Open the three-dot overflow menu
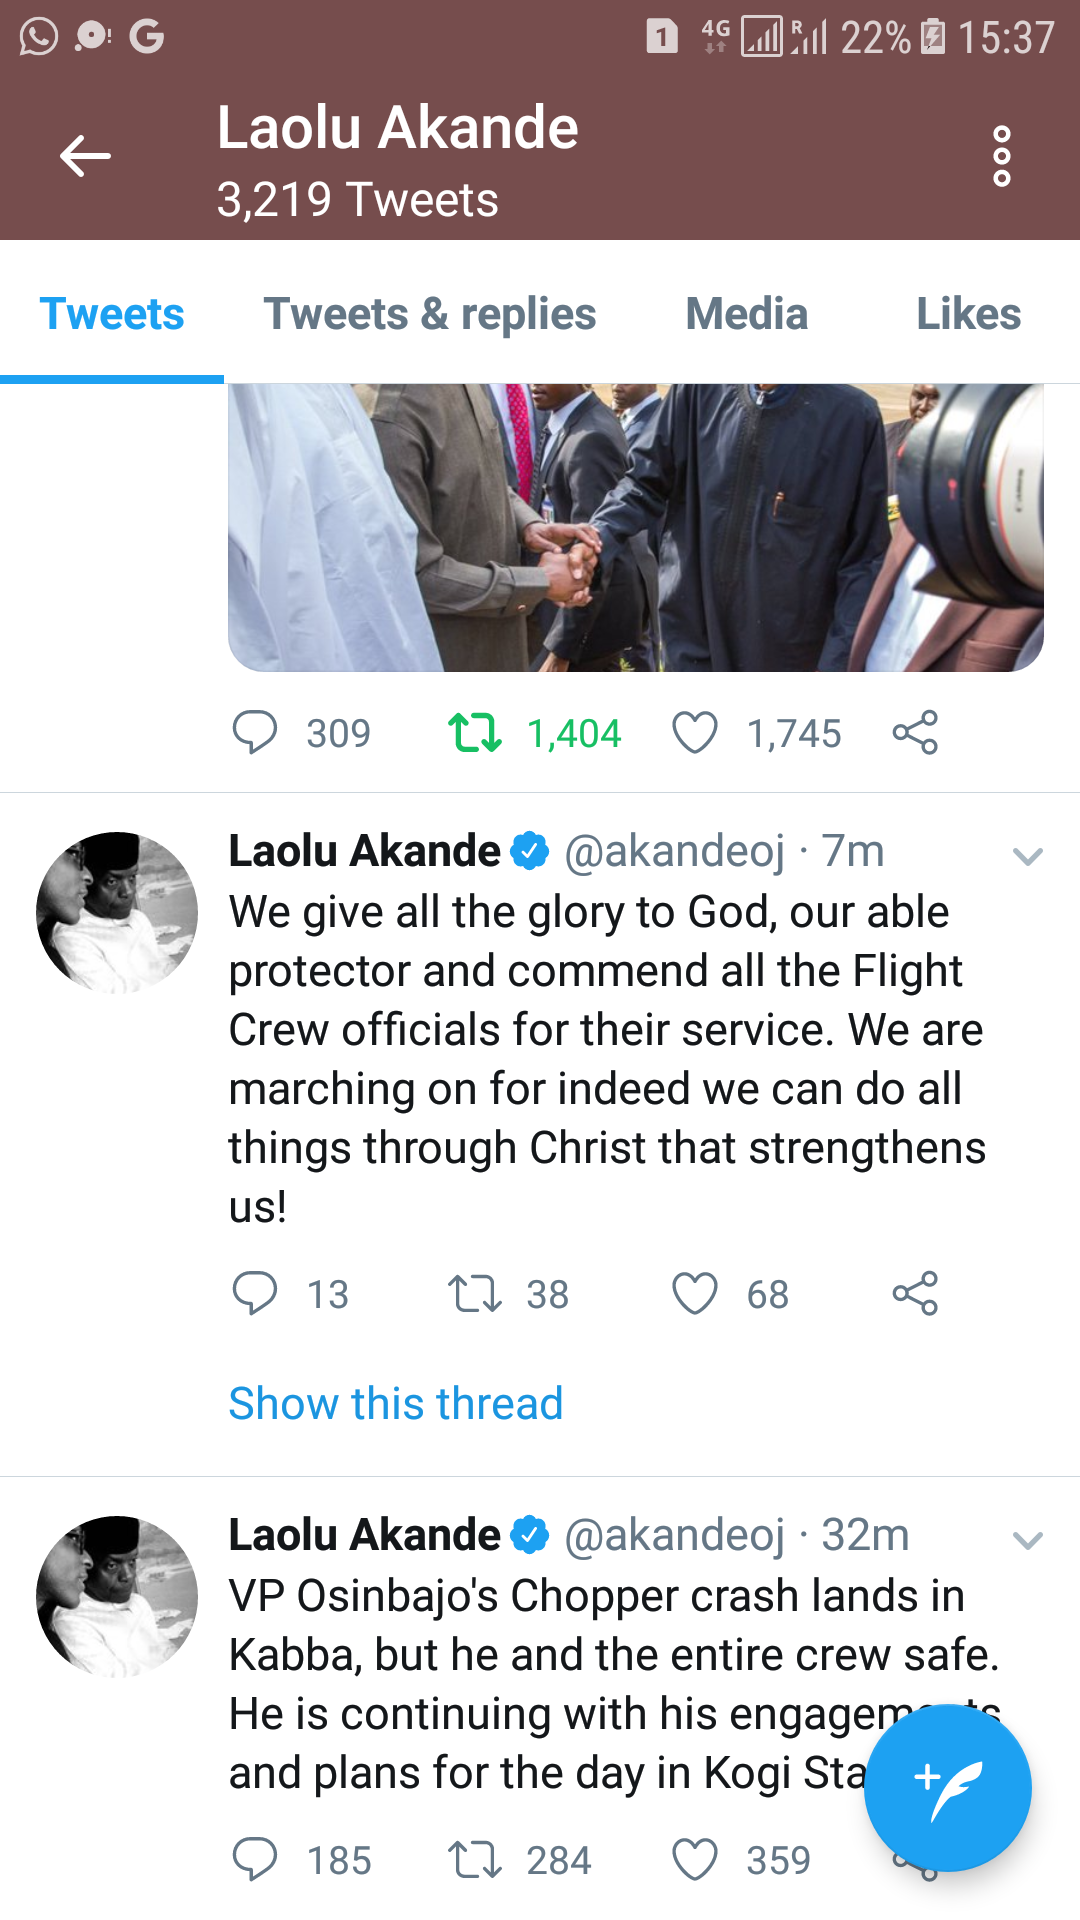Viewport: 1080px width, 1920px height. pos(1001,156)
